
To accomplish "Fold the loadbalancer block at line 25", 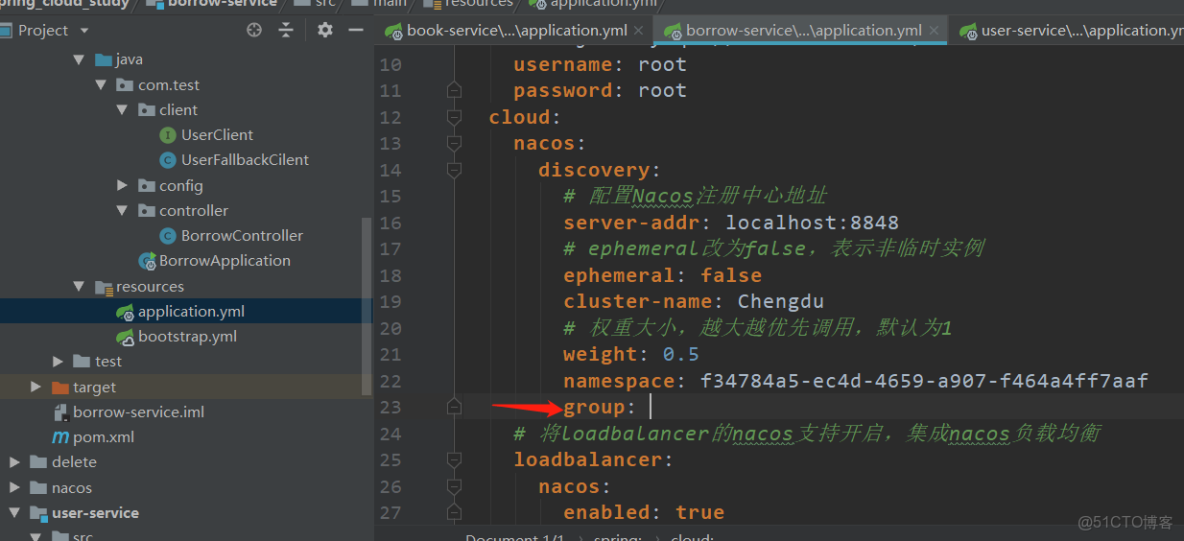I will [x=454, y=460].
